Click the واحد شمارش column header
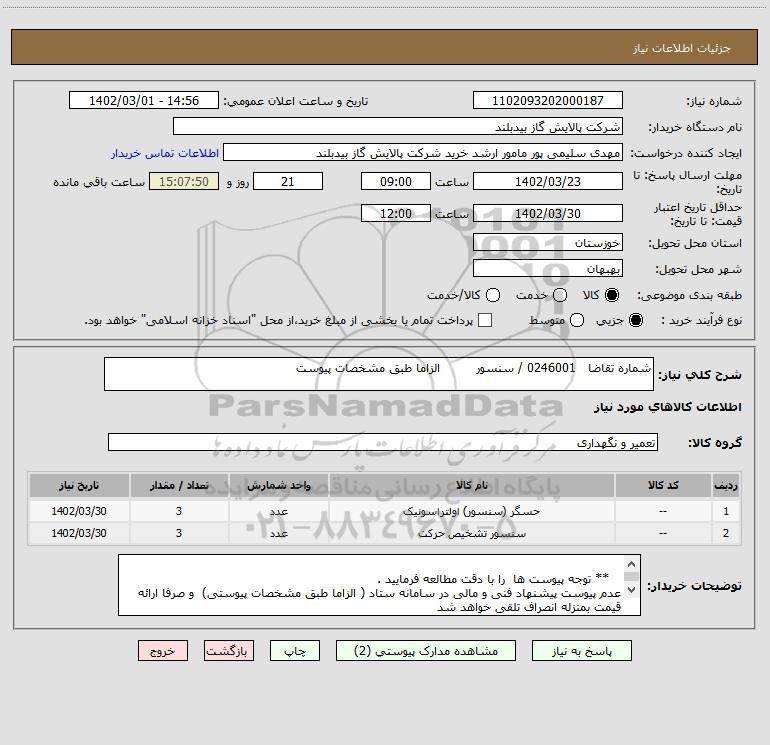Viewport: 770px width, 745px height. click(x=278, y=486)
